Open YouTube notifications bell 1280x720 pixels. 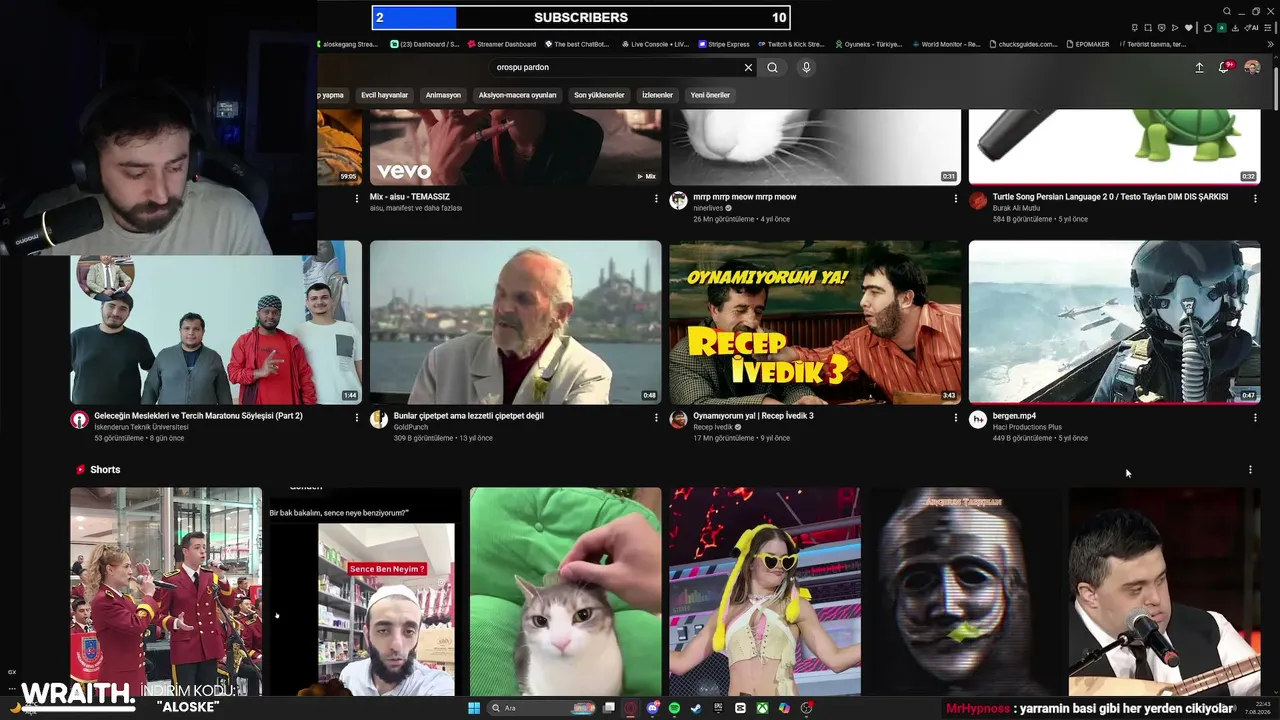coord(1223,67)
